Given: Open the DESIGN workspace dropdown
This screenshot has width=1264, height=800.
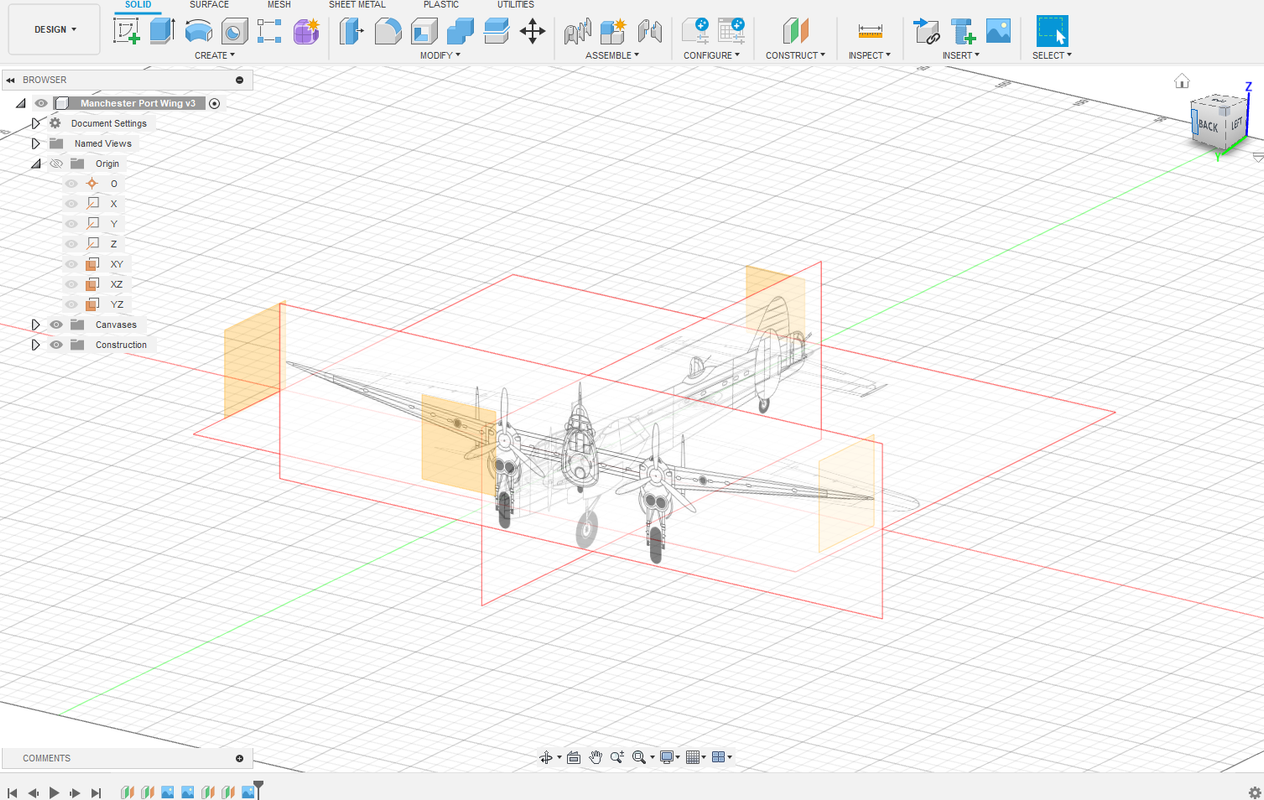Looking at the screenshot, I should click(x=55, y=30).
